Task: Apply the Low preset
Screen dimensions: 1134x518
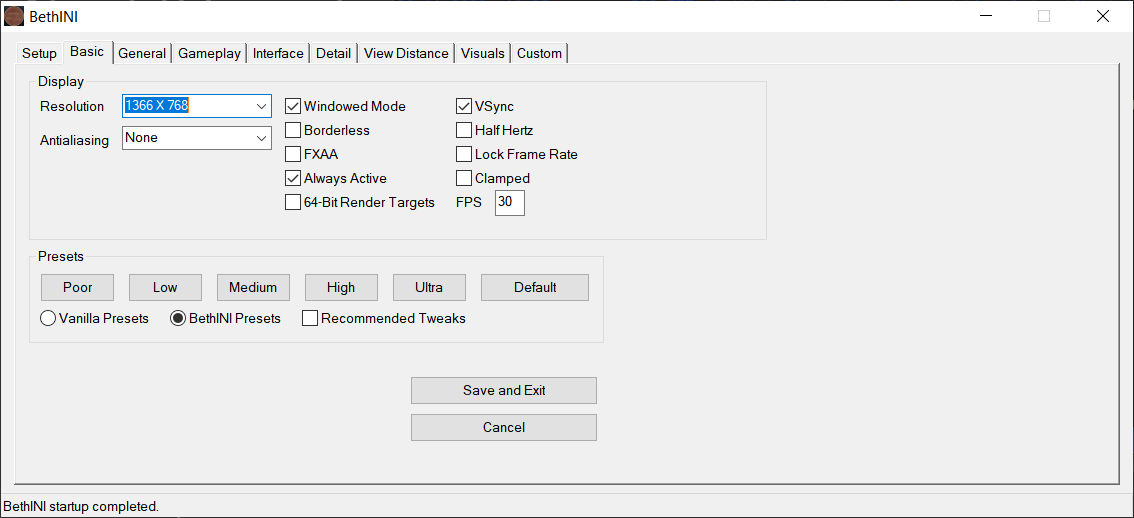Action: click(x=165, y=287)
